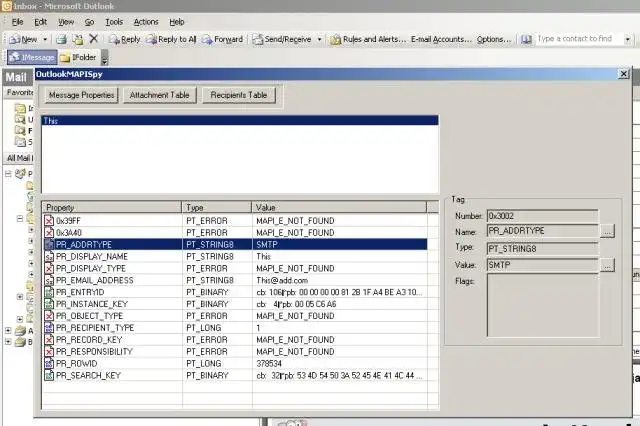Click Reply to All
Viewport: 640px width, 426px height.
pos(171,39)
